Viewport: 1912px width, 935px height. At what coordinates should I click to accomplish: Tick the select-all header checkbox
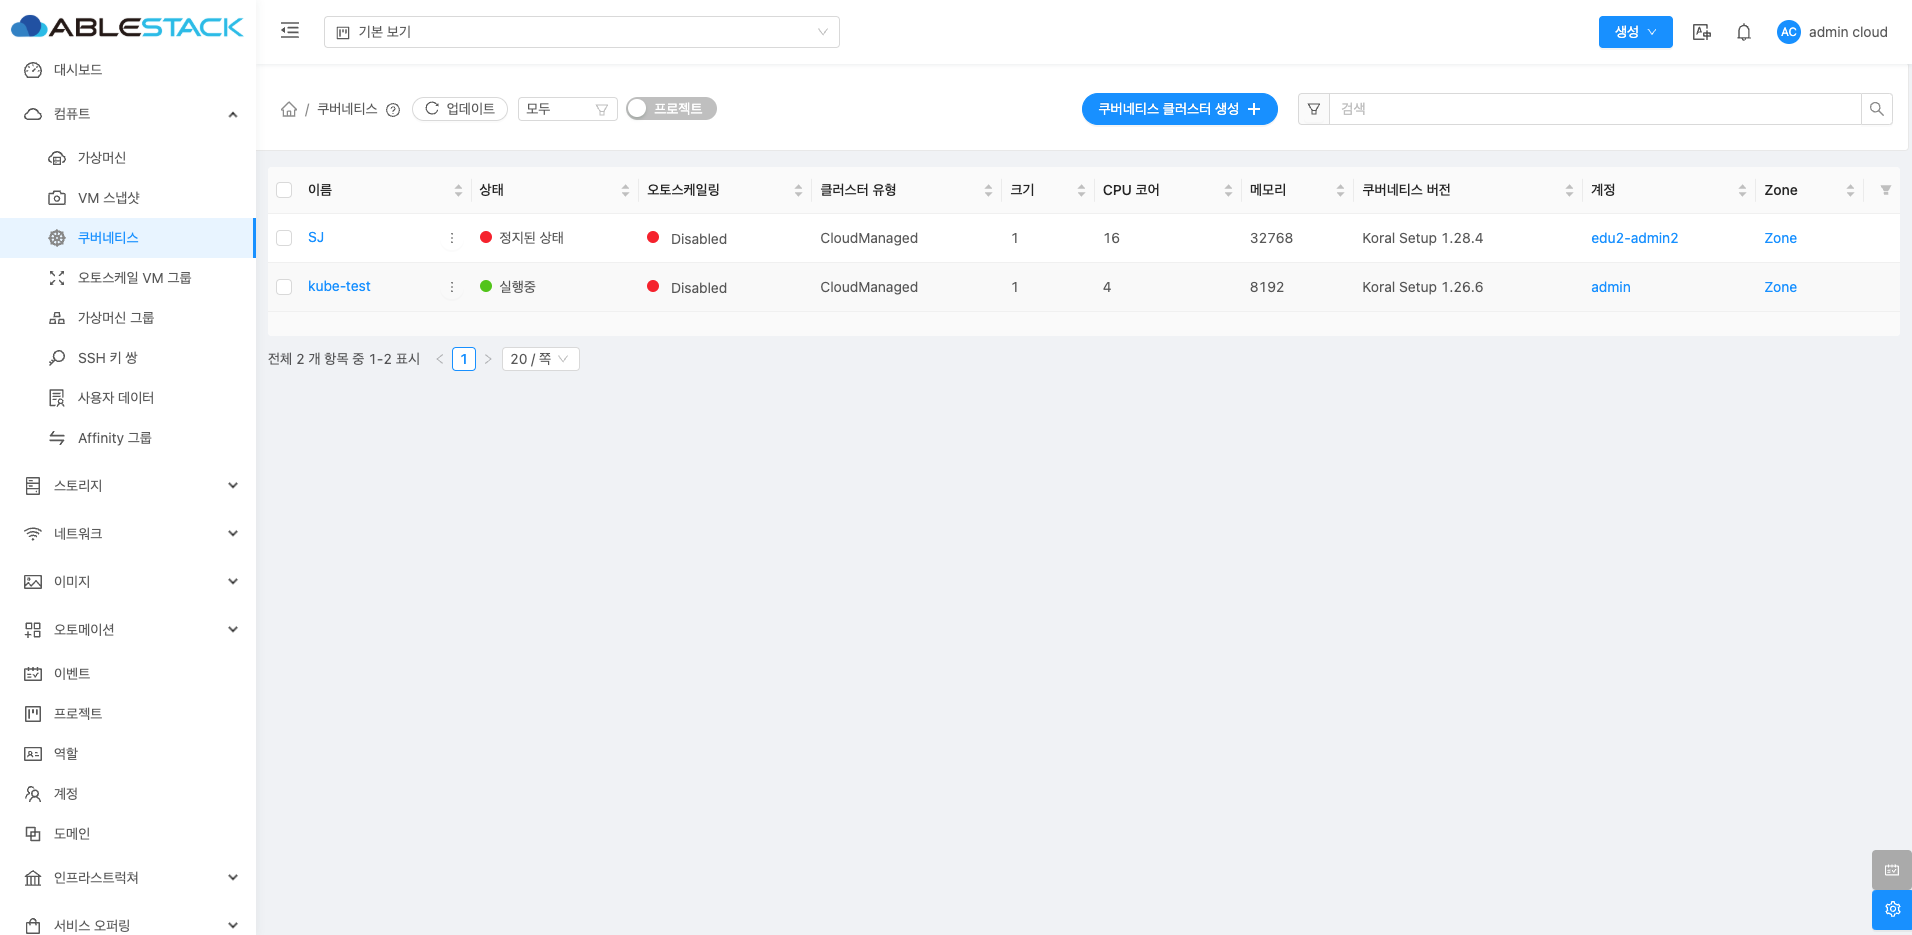point(284,190)
